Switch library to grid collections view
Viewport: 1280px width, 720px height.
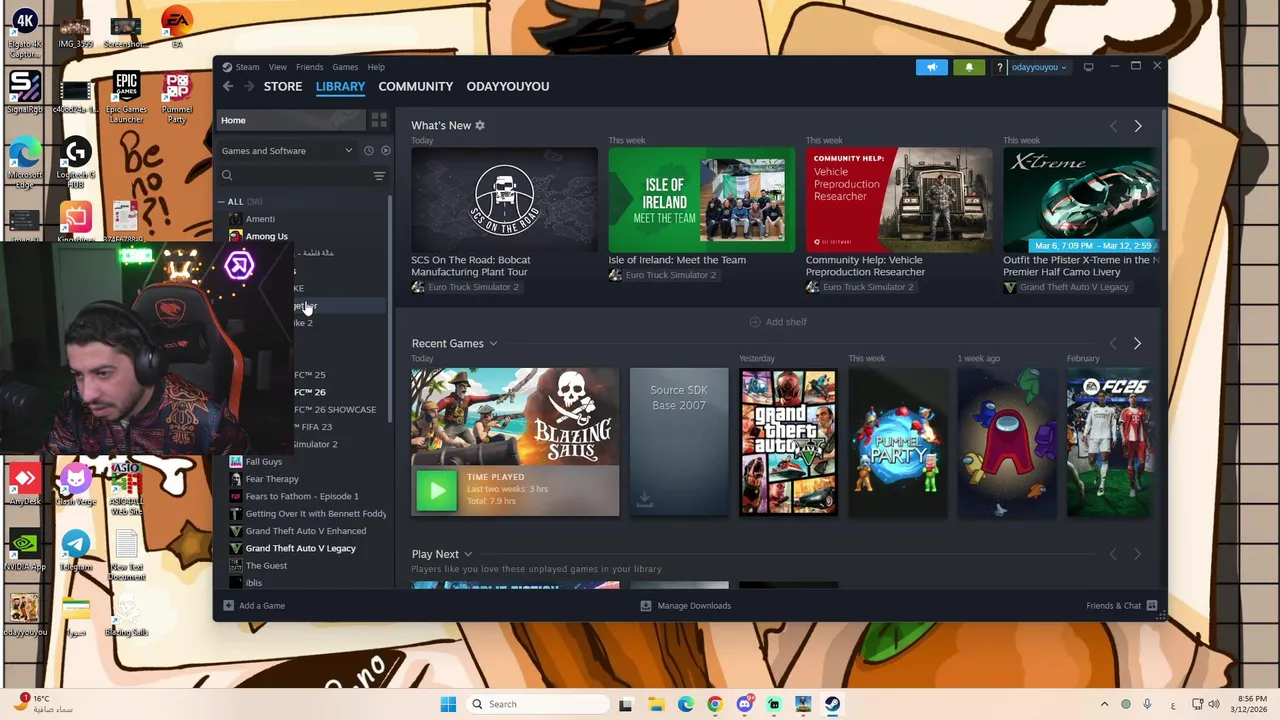(x=379, y=120)
